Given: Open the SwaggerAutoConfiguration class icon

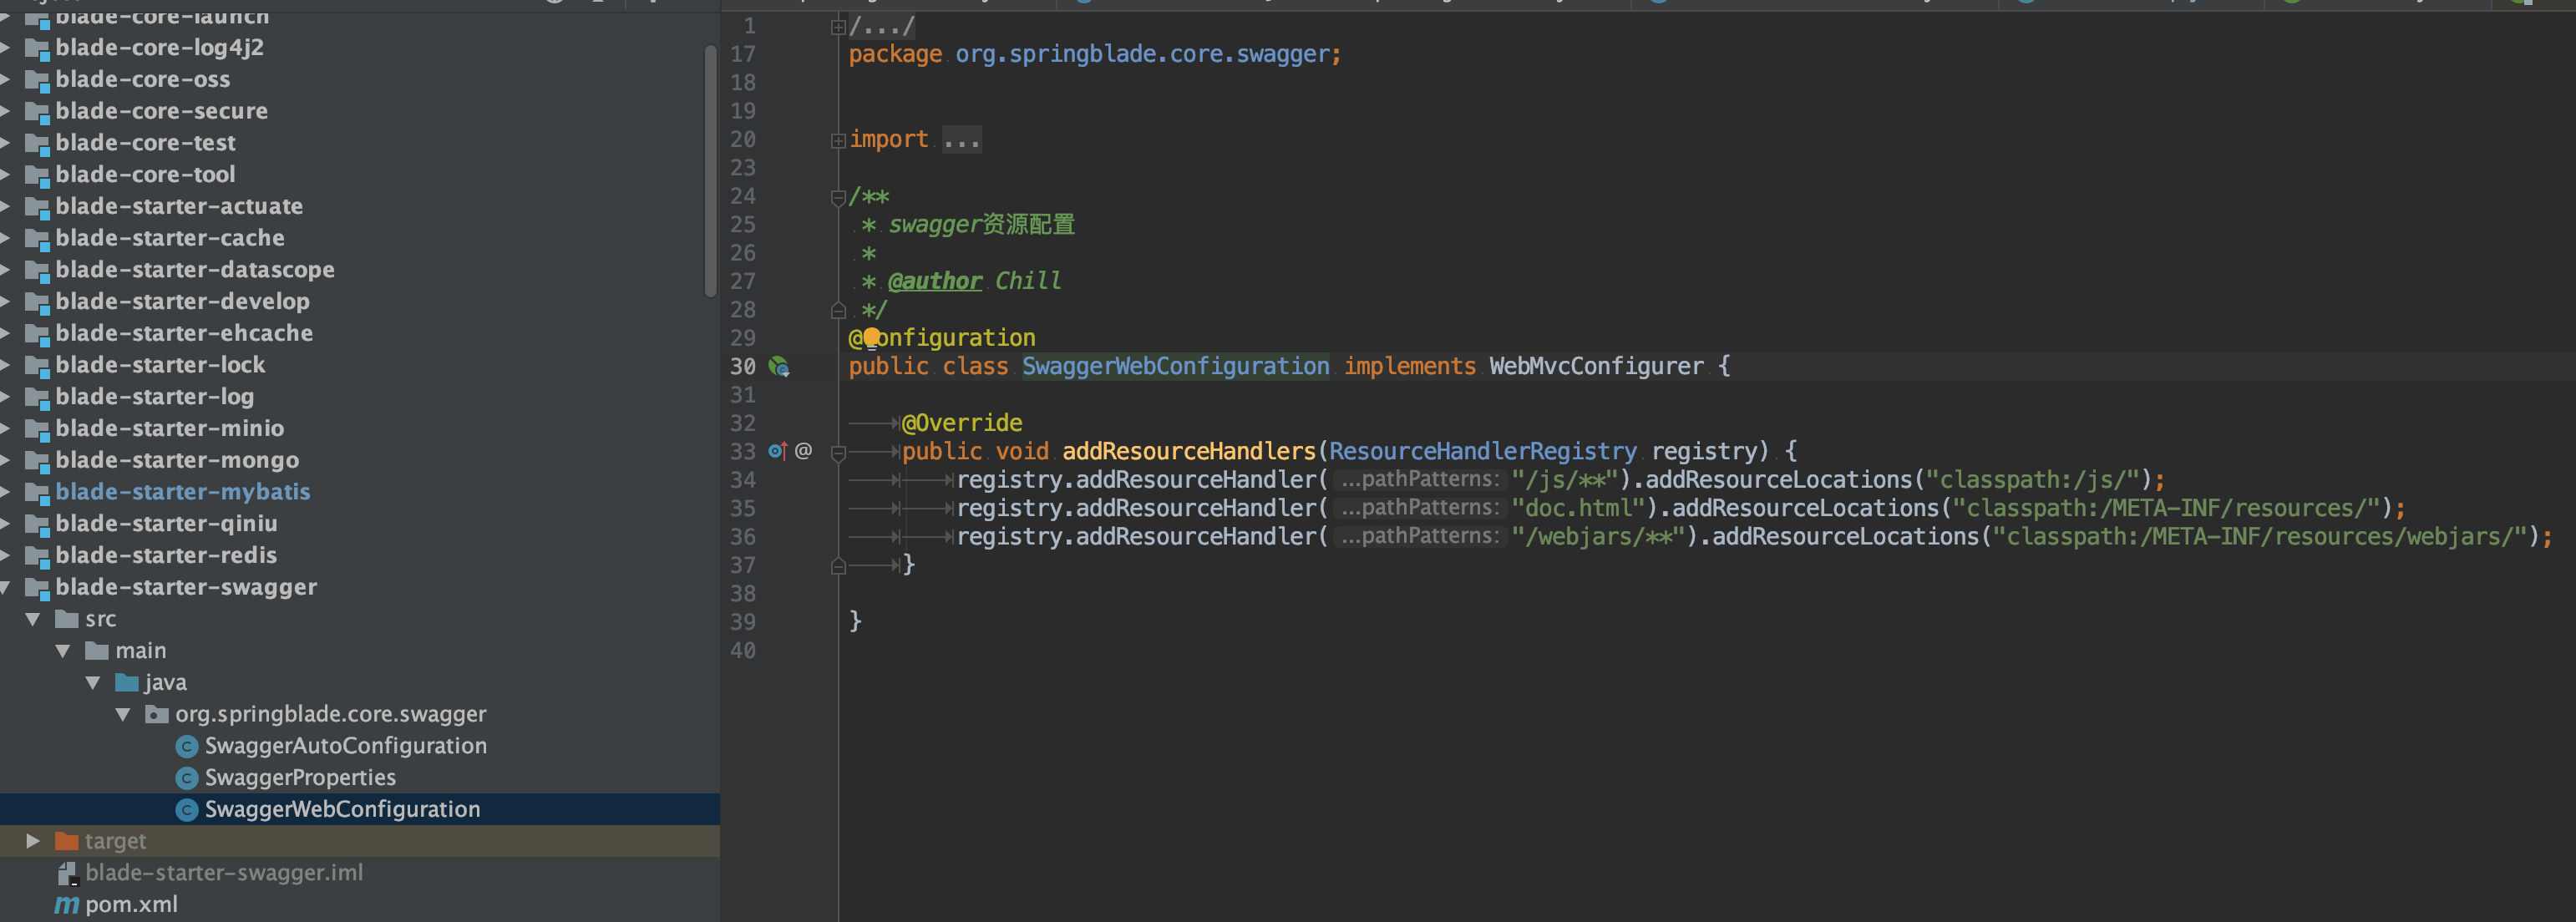Looking at the screenshot, I should point(187,746).
